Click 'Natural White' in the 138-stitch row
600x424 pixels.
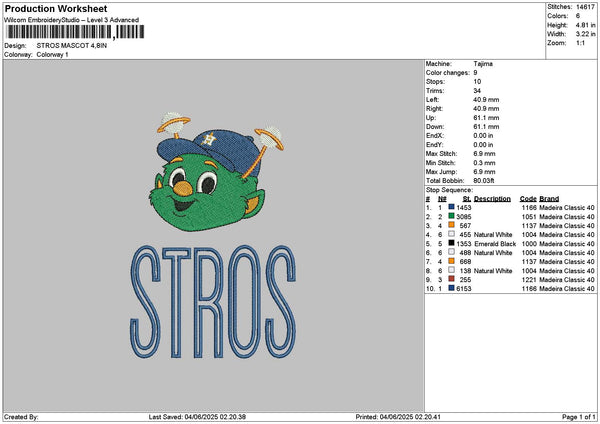coord(493,271)
